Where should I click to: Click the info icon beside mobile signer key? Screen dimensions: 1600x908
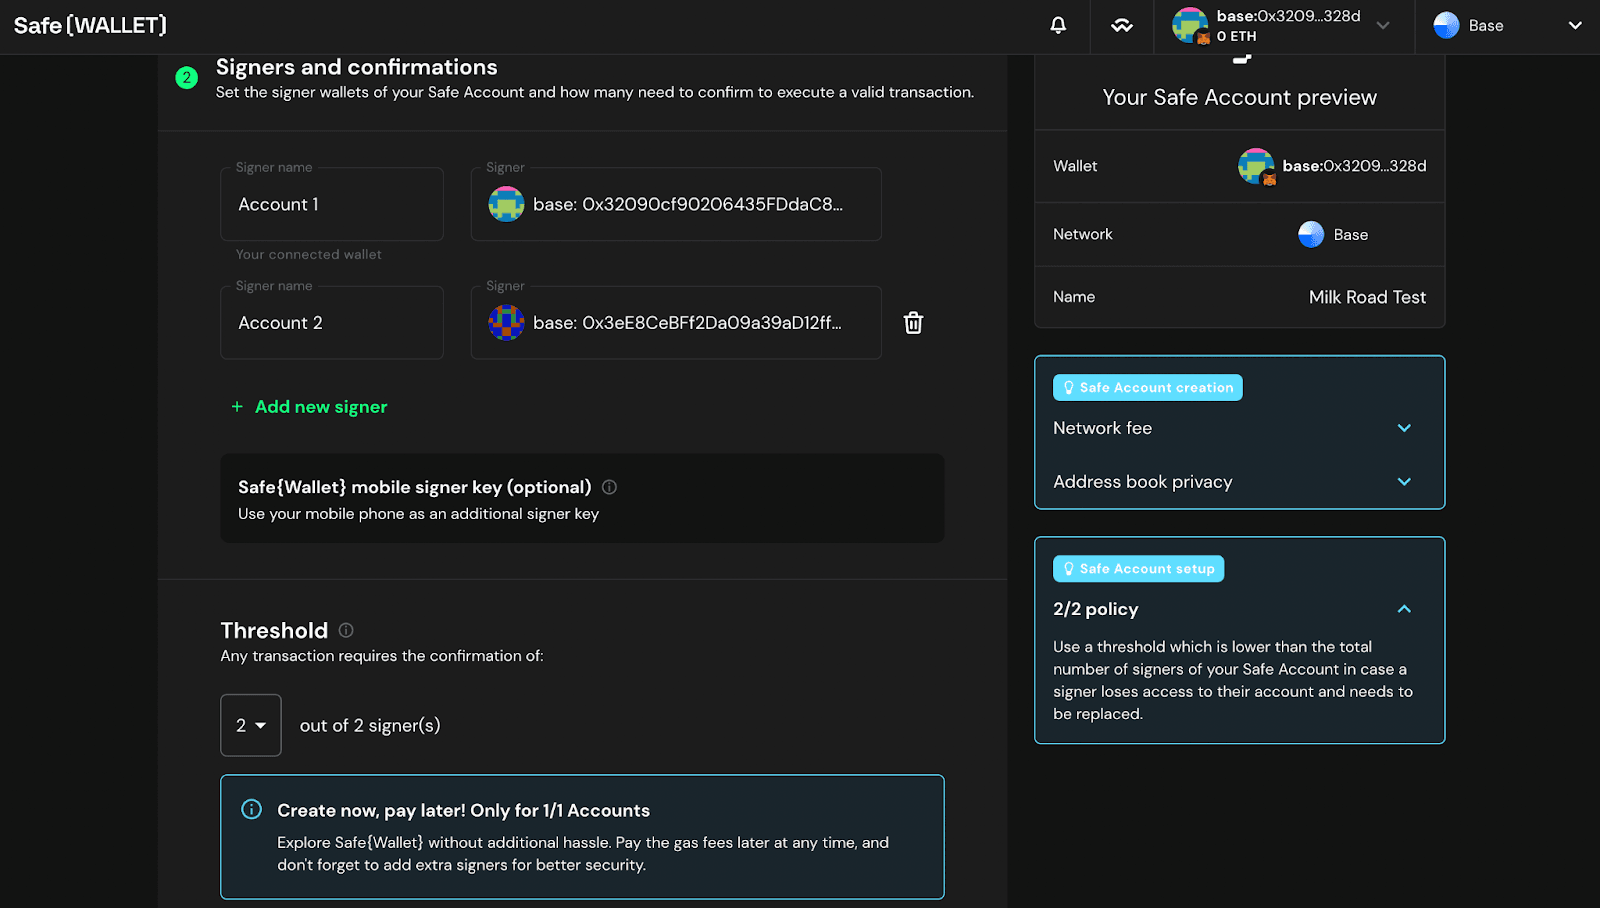pyautogui.click(x=610, y=487)
